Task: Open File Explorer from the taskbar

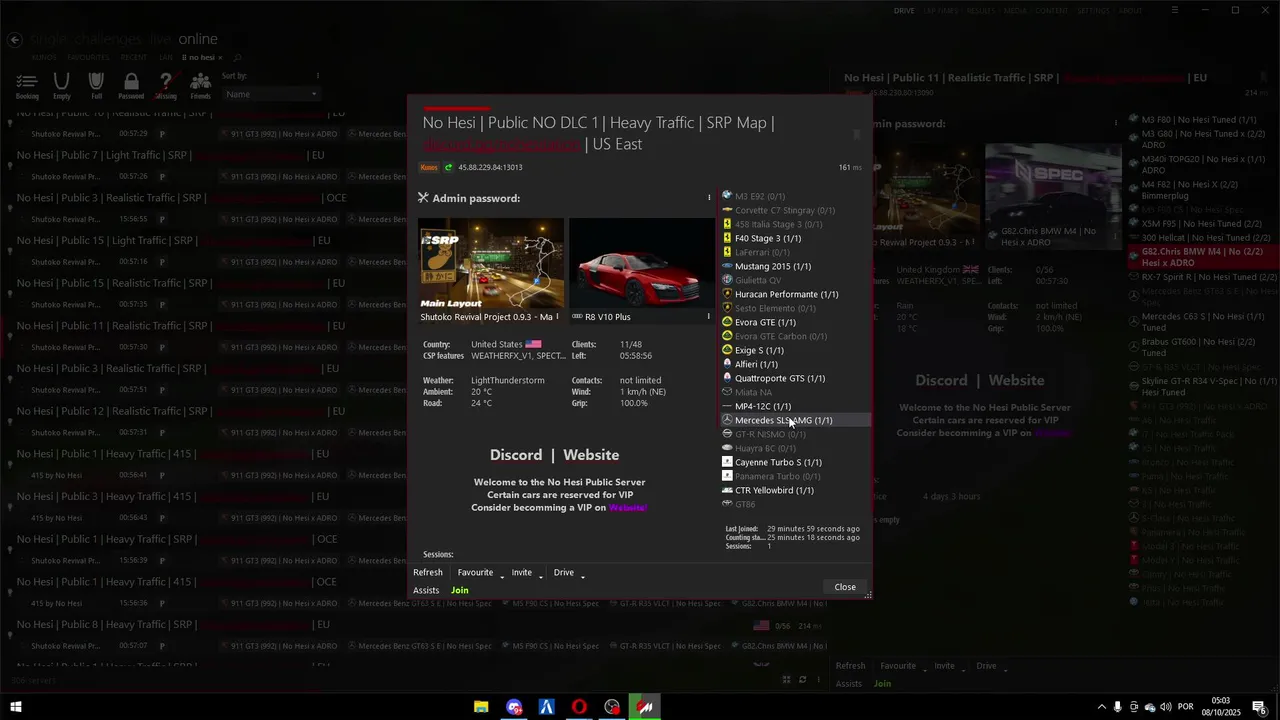Action: [481, 707]
